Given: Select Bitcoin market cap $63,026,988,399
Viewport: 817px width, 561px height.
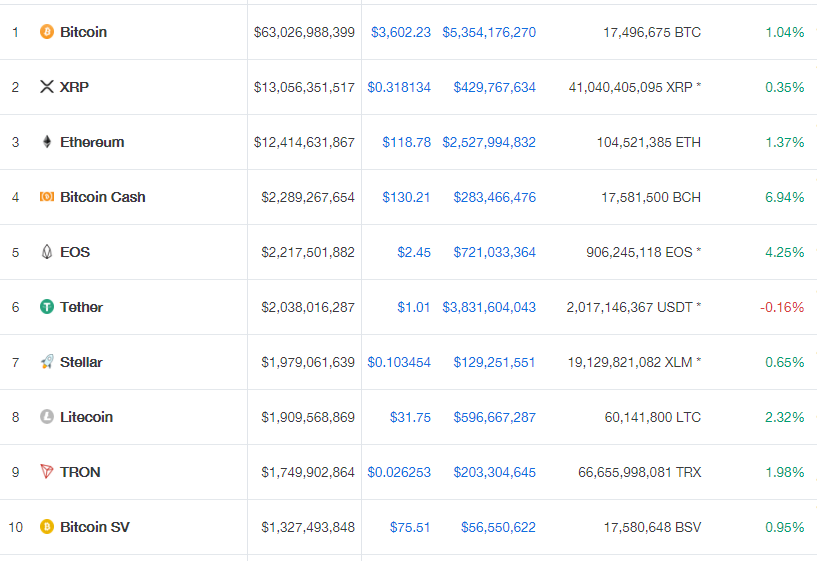Looking at the screenshot, I should coord(304,32).
